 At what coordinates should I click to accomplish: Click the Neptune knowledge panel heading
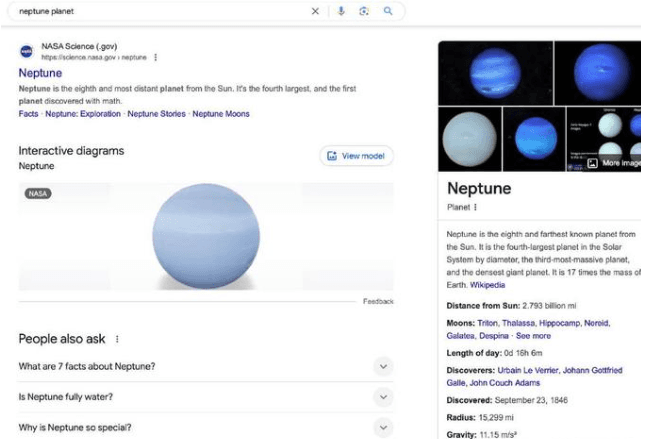click(479, 188)
